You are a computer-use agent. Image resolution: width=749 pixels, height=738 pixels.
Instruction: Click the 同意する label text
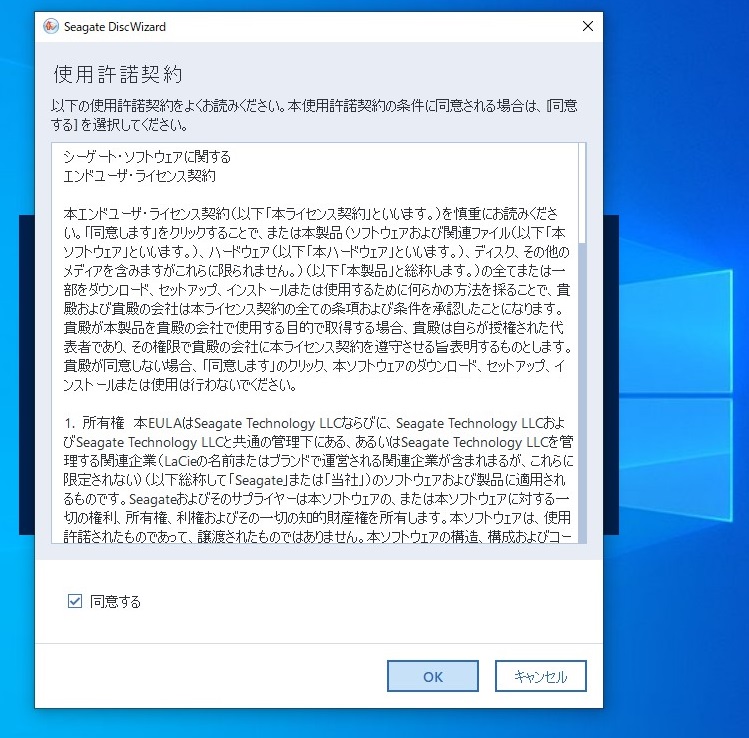(x=115, y=601)
